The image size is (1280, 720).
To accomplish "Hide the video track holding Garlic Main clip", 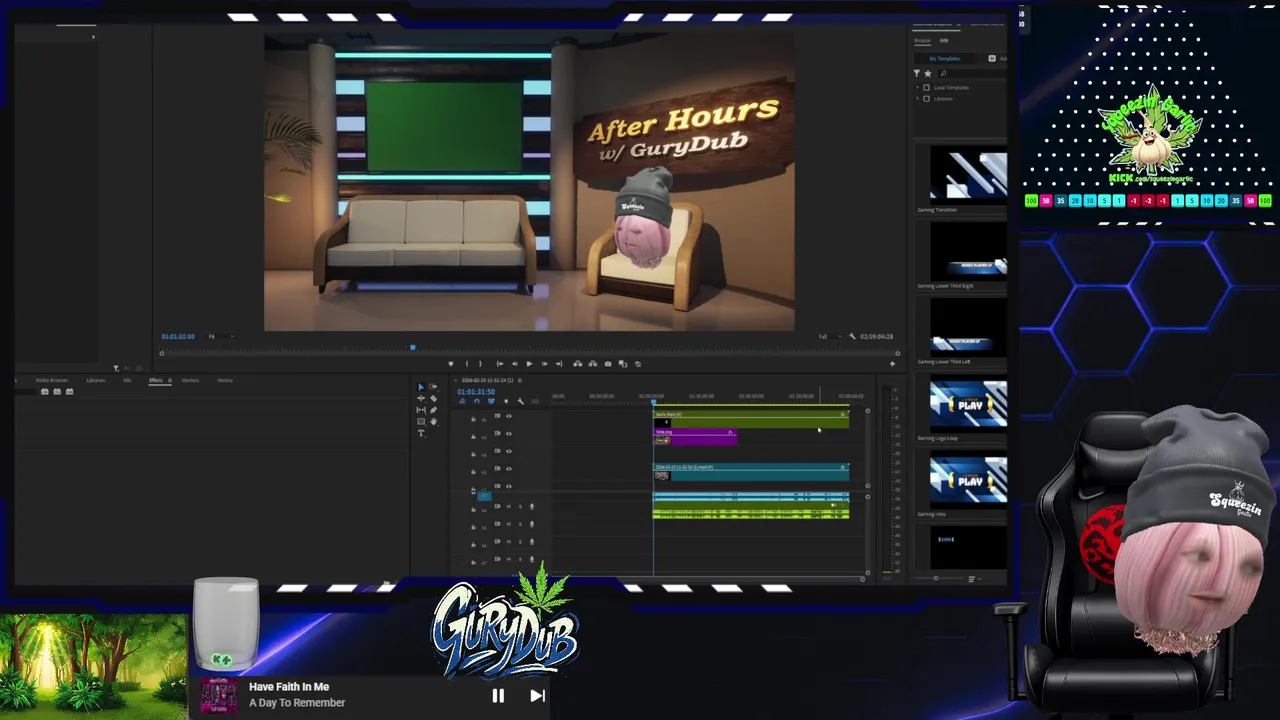I will [x=508, y=416].
